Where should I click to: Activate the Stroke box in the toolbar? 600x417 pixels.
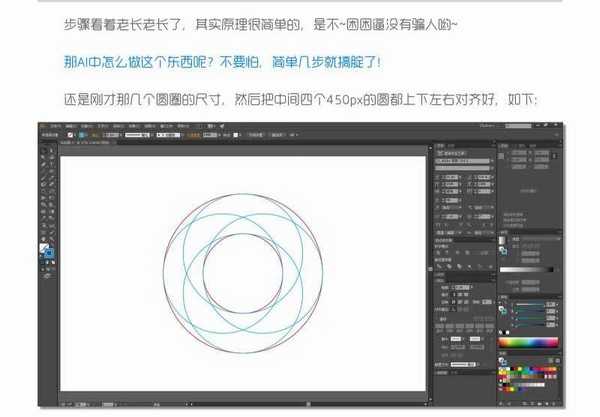pos(50,254)
